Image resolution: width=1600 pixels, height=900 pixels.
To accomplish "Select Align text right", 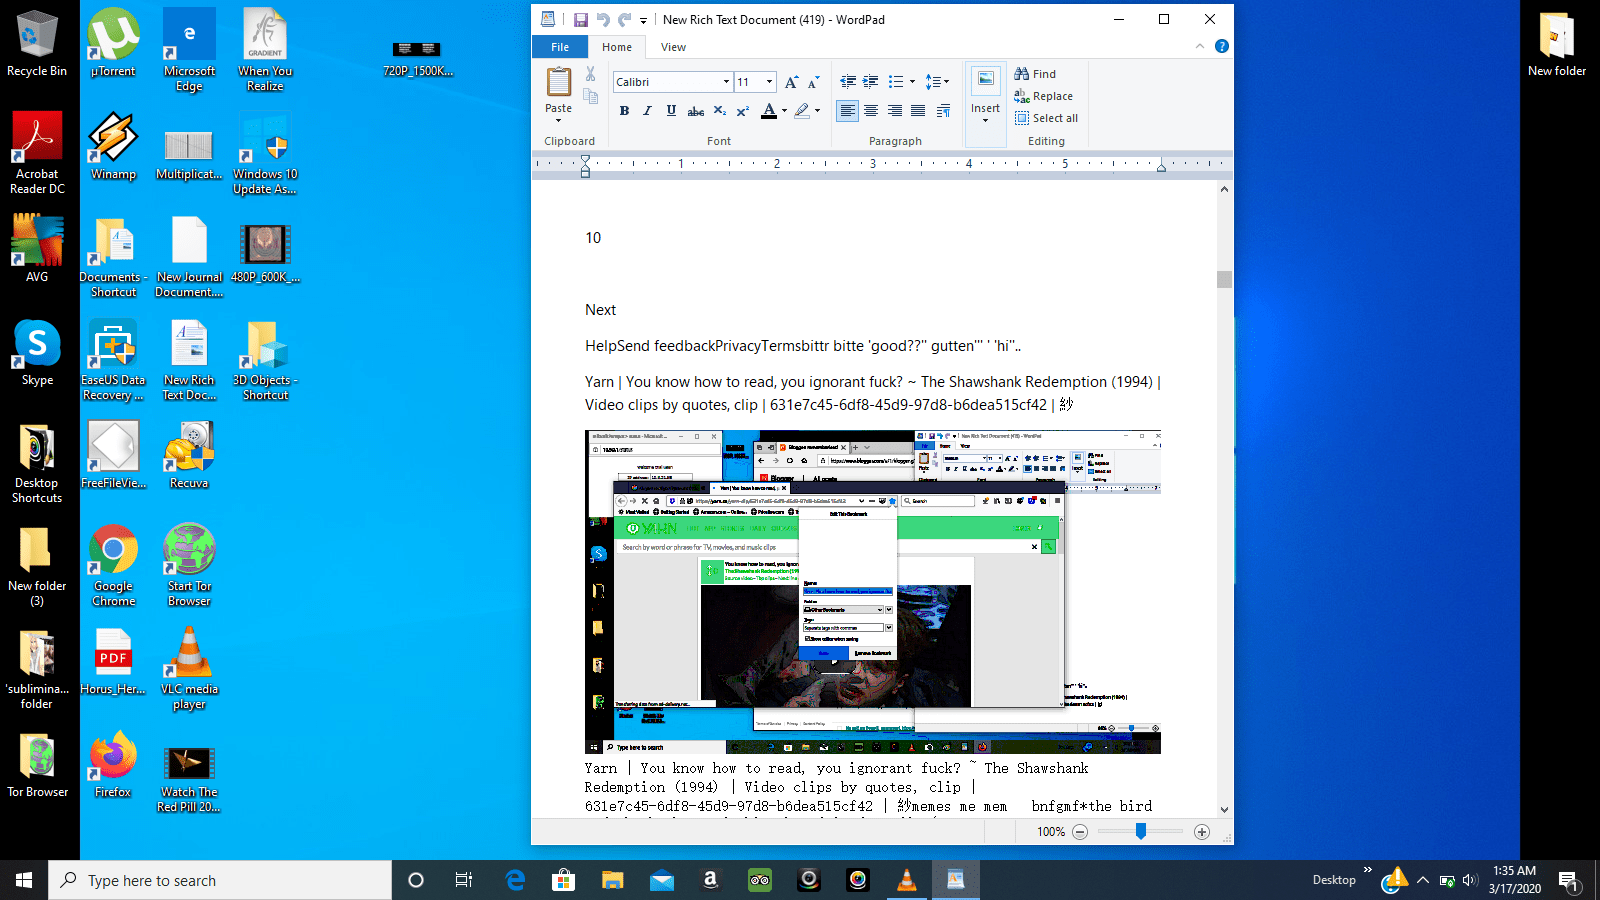I will coord(895,111).
